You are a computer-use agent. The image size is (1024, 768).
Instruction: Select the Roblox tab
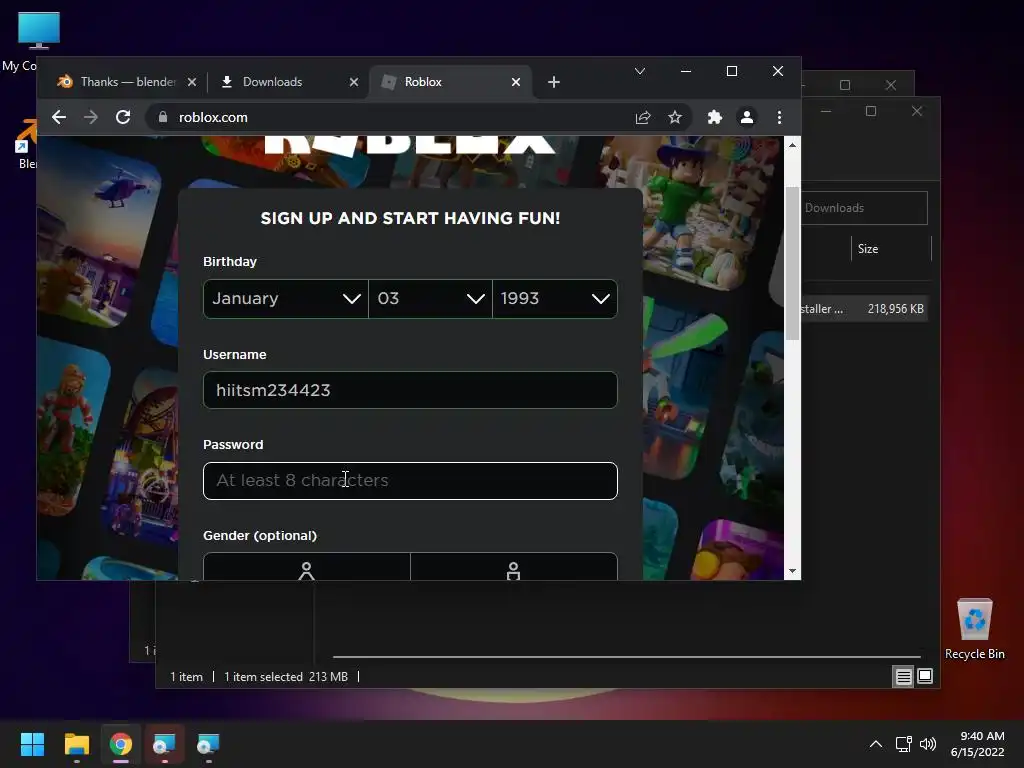pyautogui.click(x=451, y=82)
